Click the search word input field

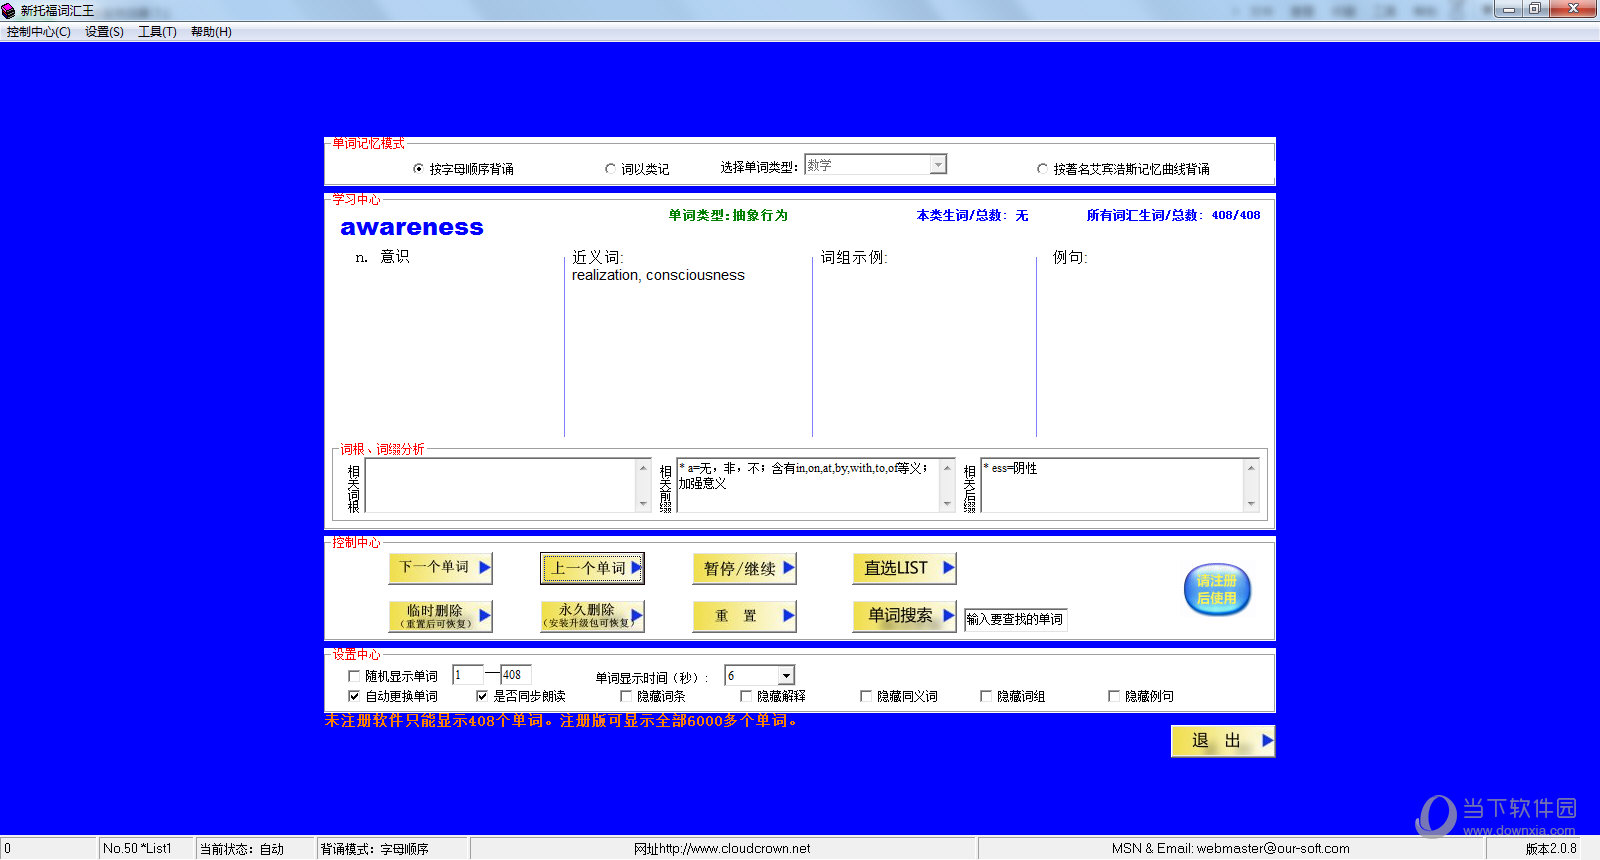tap(1015, 619)
